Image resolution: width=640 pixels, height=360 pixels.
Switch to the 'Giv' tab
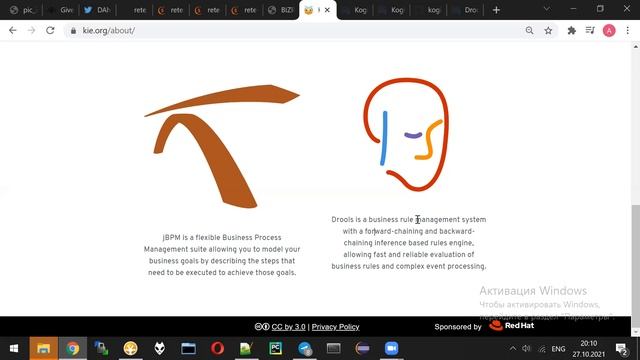[x=61, y=10]
